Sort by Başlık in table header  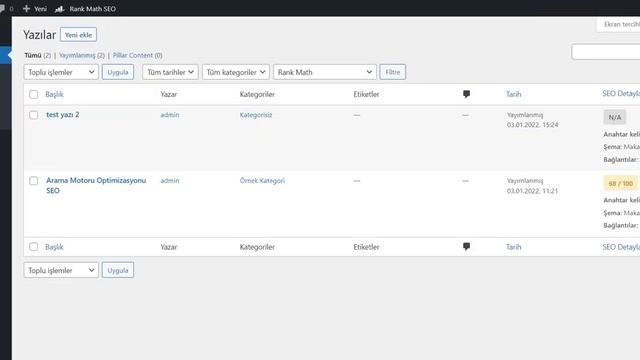(54, 94)
